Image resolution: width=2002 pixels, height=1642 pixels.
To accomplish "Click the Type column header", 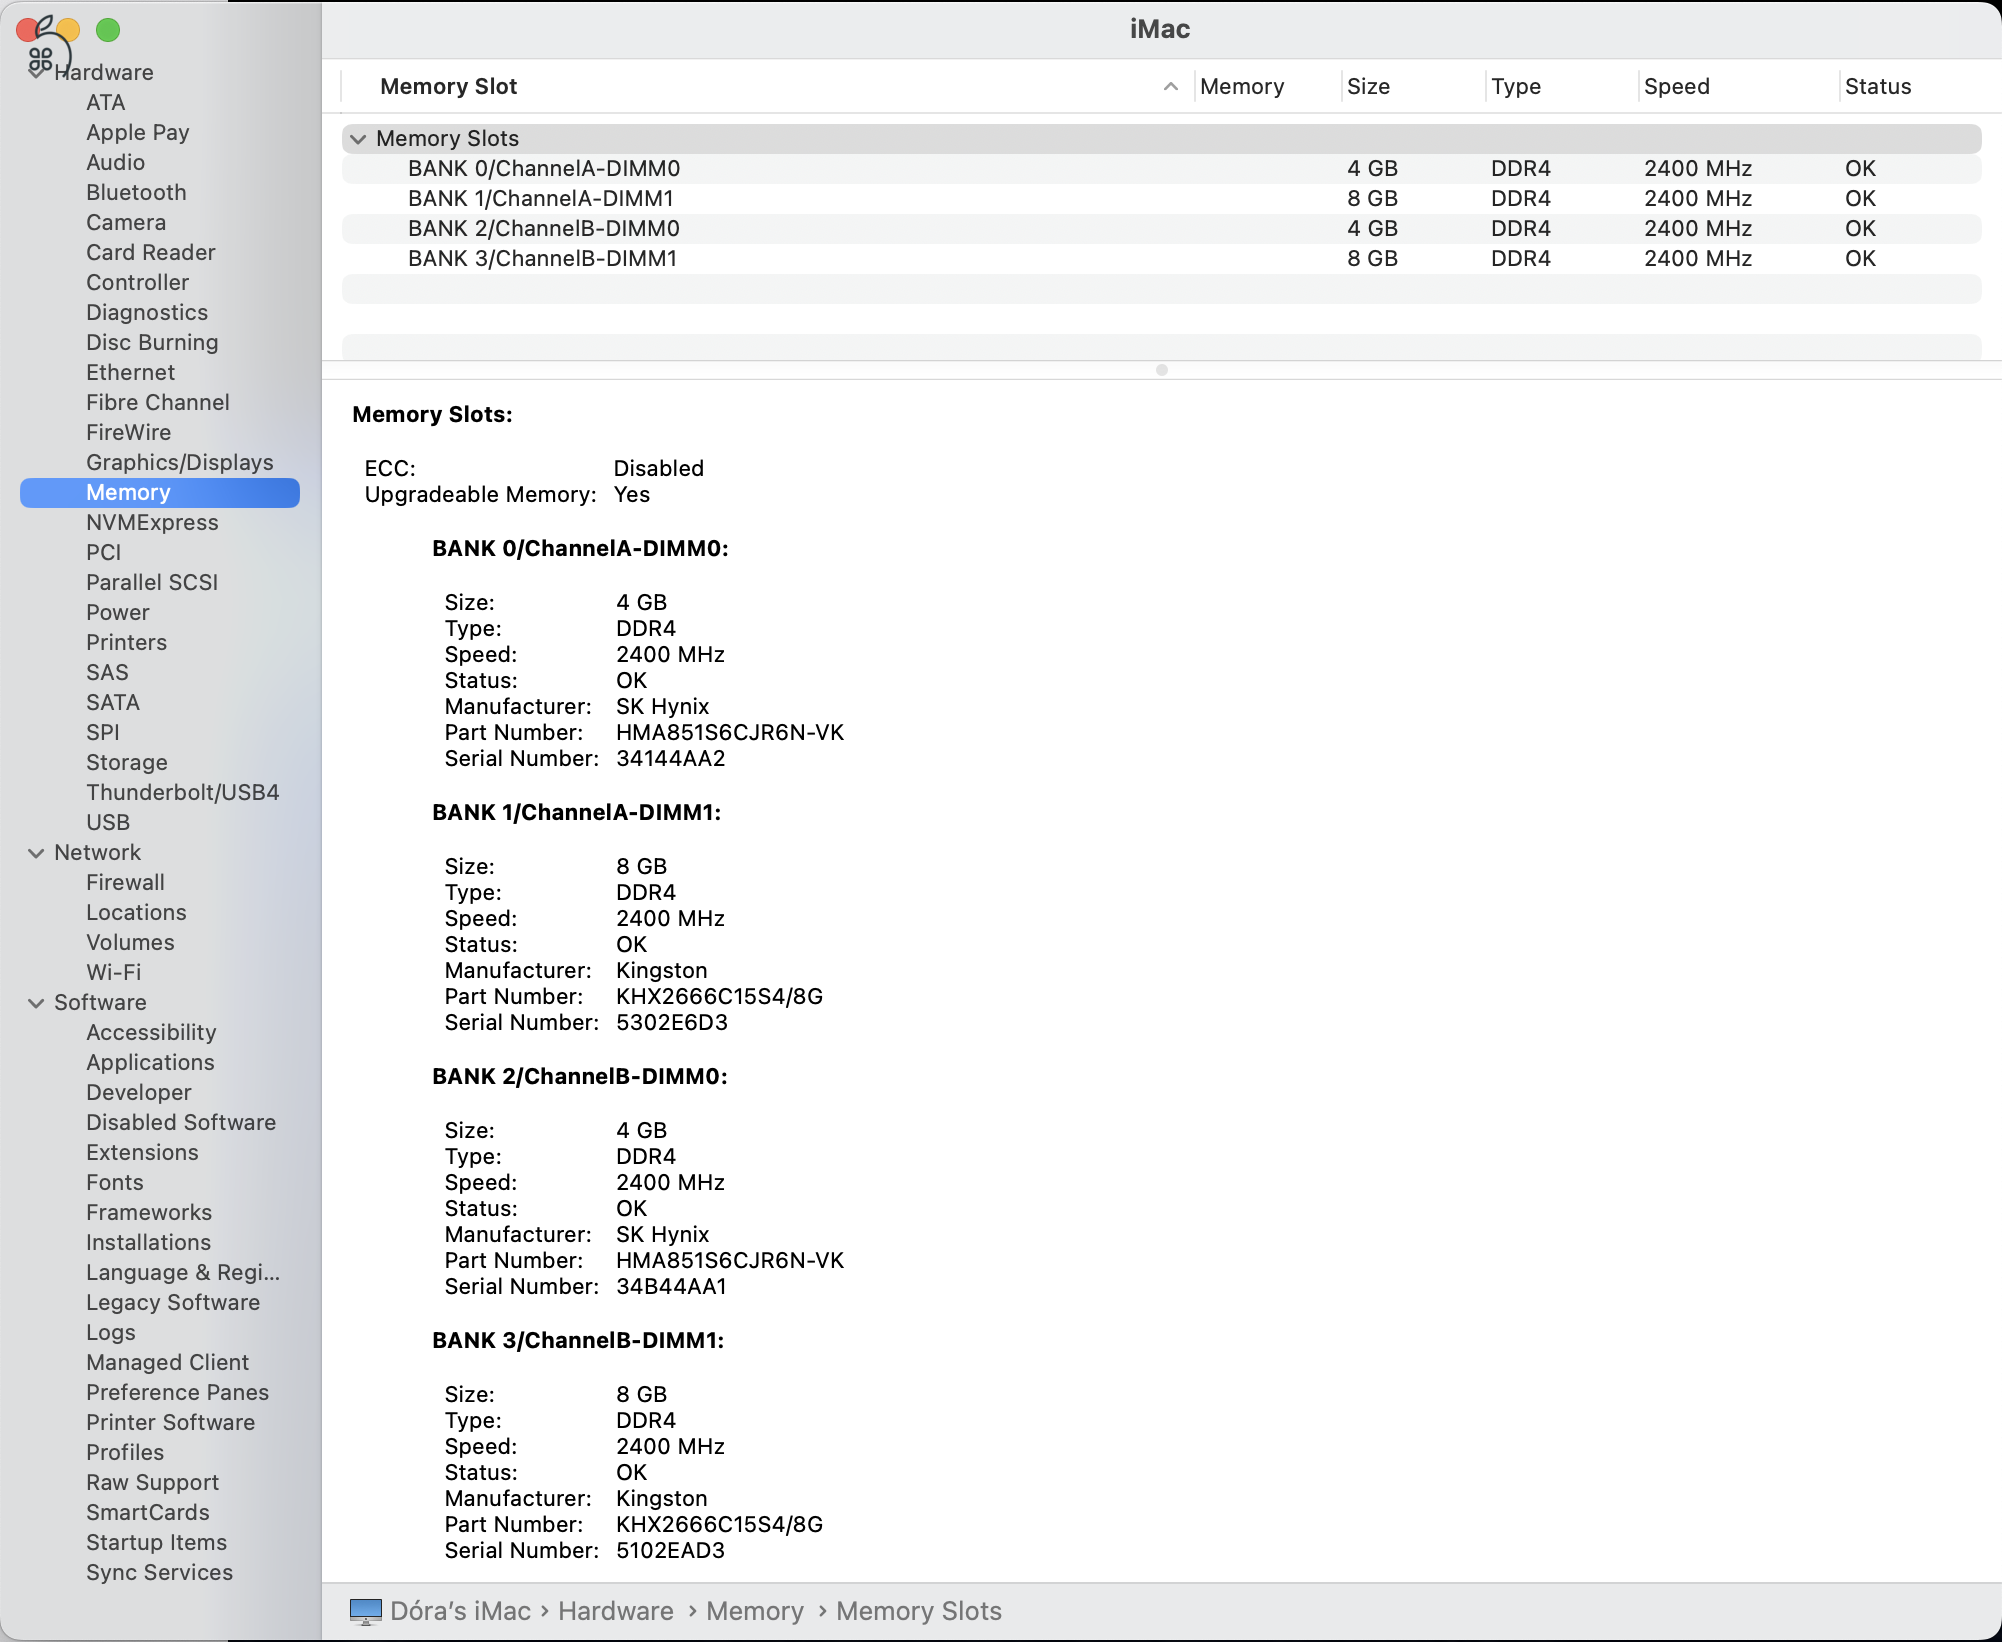I will pos(1515,87).
